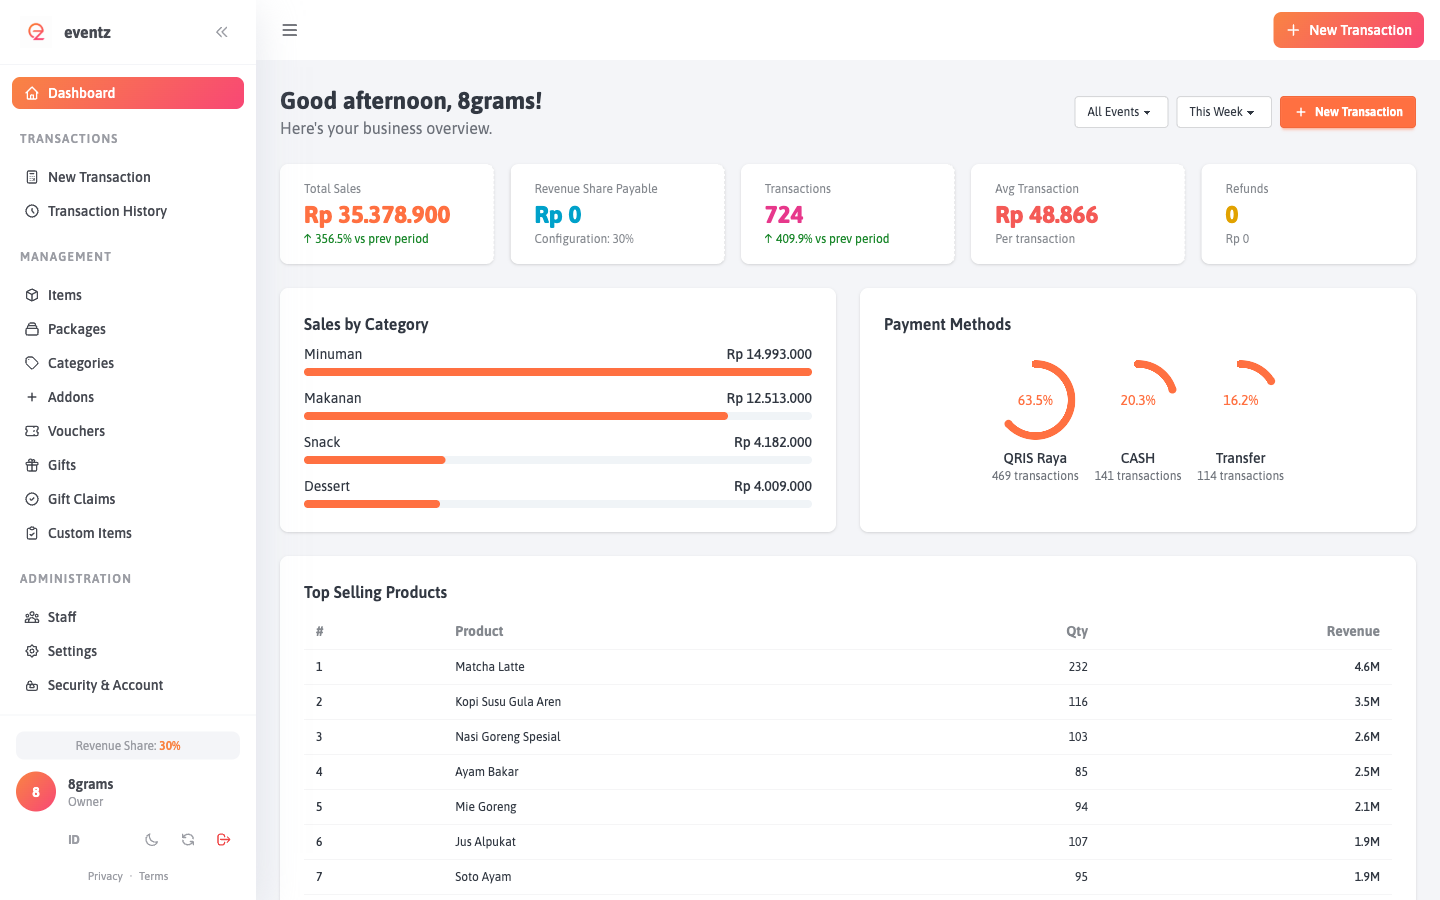Click the Packages bag icon
The height and width of the screenshot is (900, 1440).
tap(32, 329)
